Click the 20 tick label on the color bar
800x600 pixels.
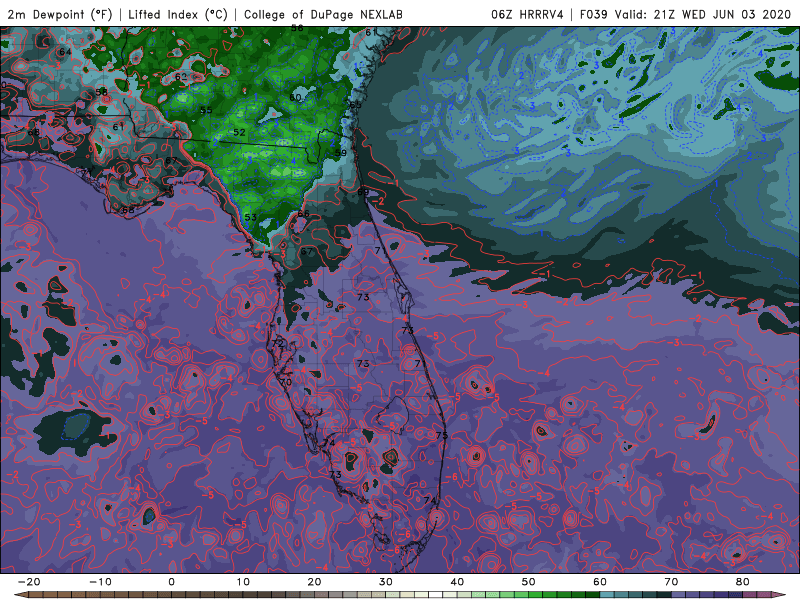(x=314, y=582)
